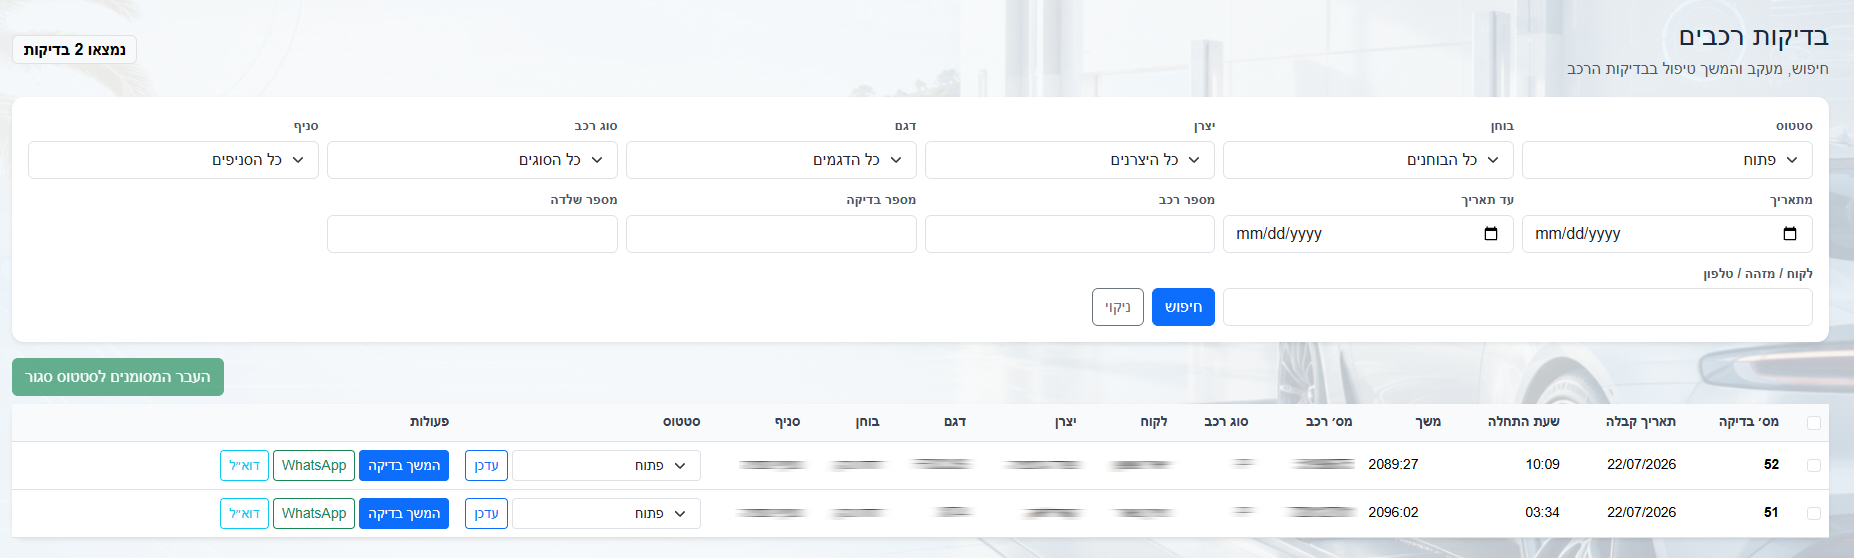Click פעולות column header in table
This screenshot has width=1854, height=558.
(x=429, y=422)
